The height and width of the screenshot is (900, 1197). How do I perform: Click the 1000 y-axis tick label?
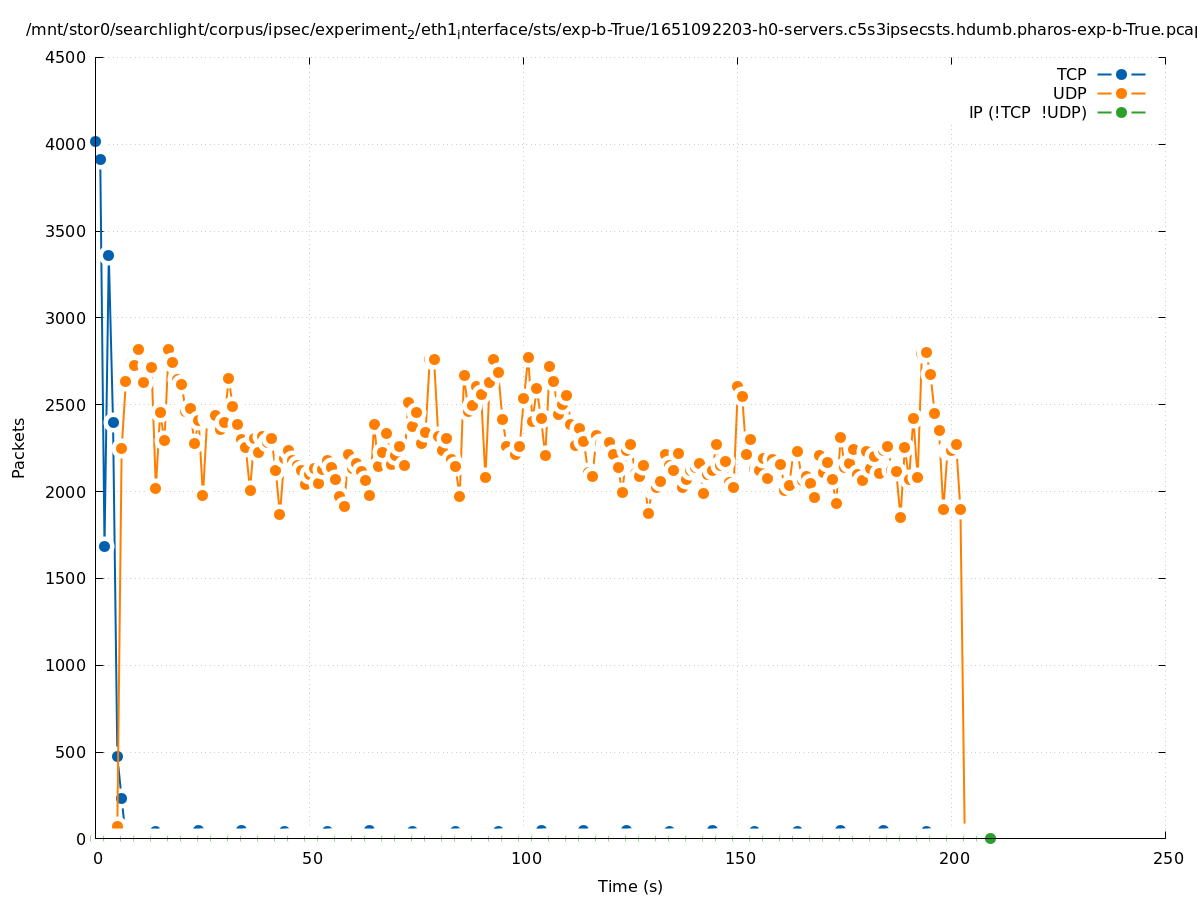coord(66,665)
